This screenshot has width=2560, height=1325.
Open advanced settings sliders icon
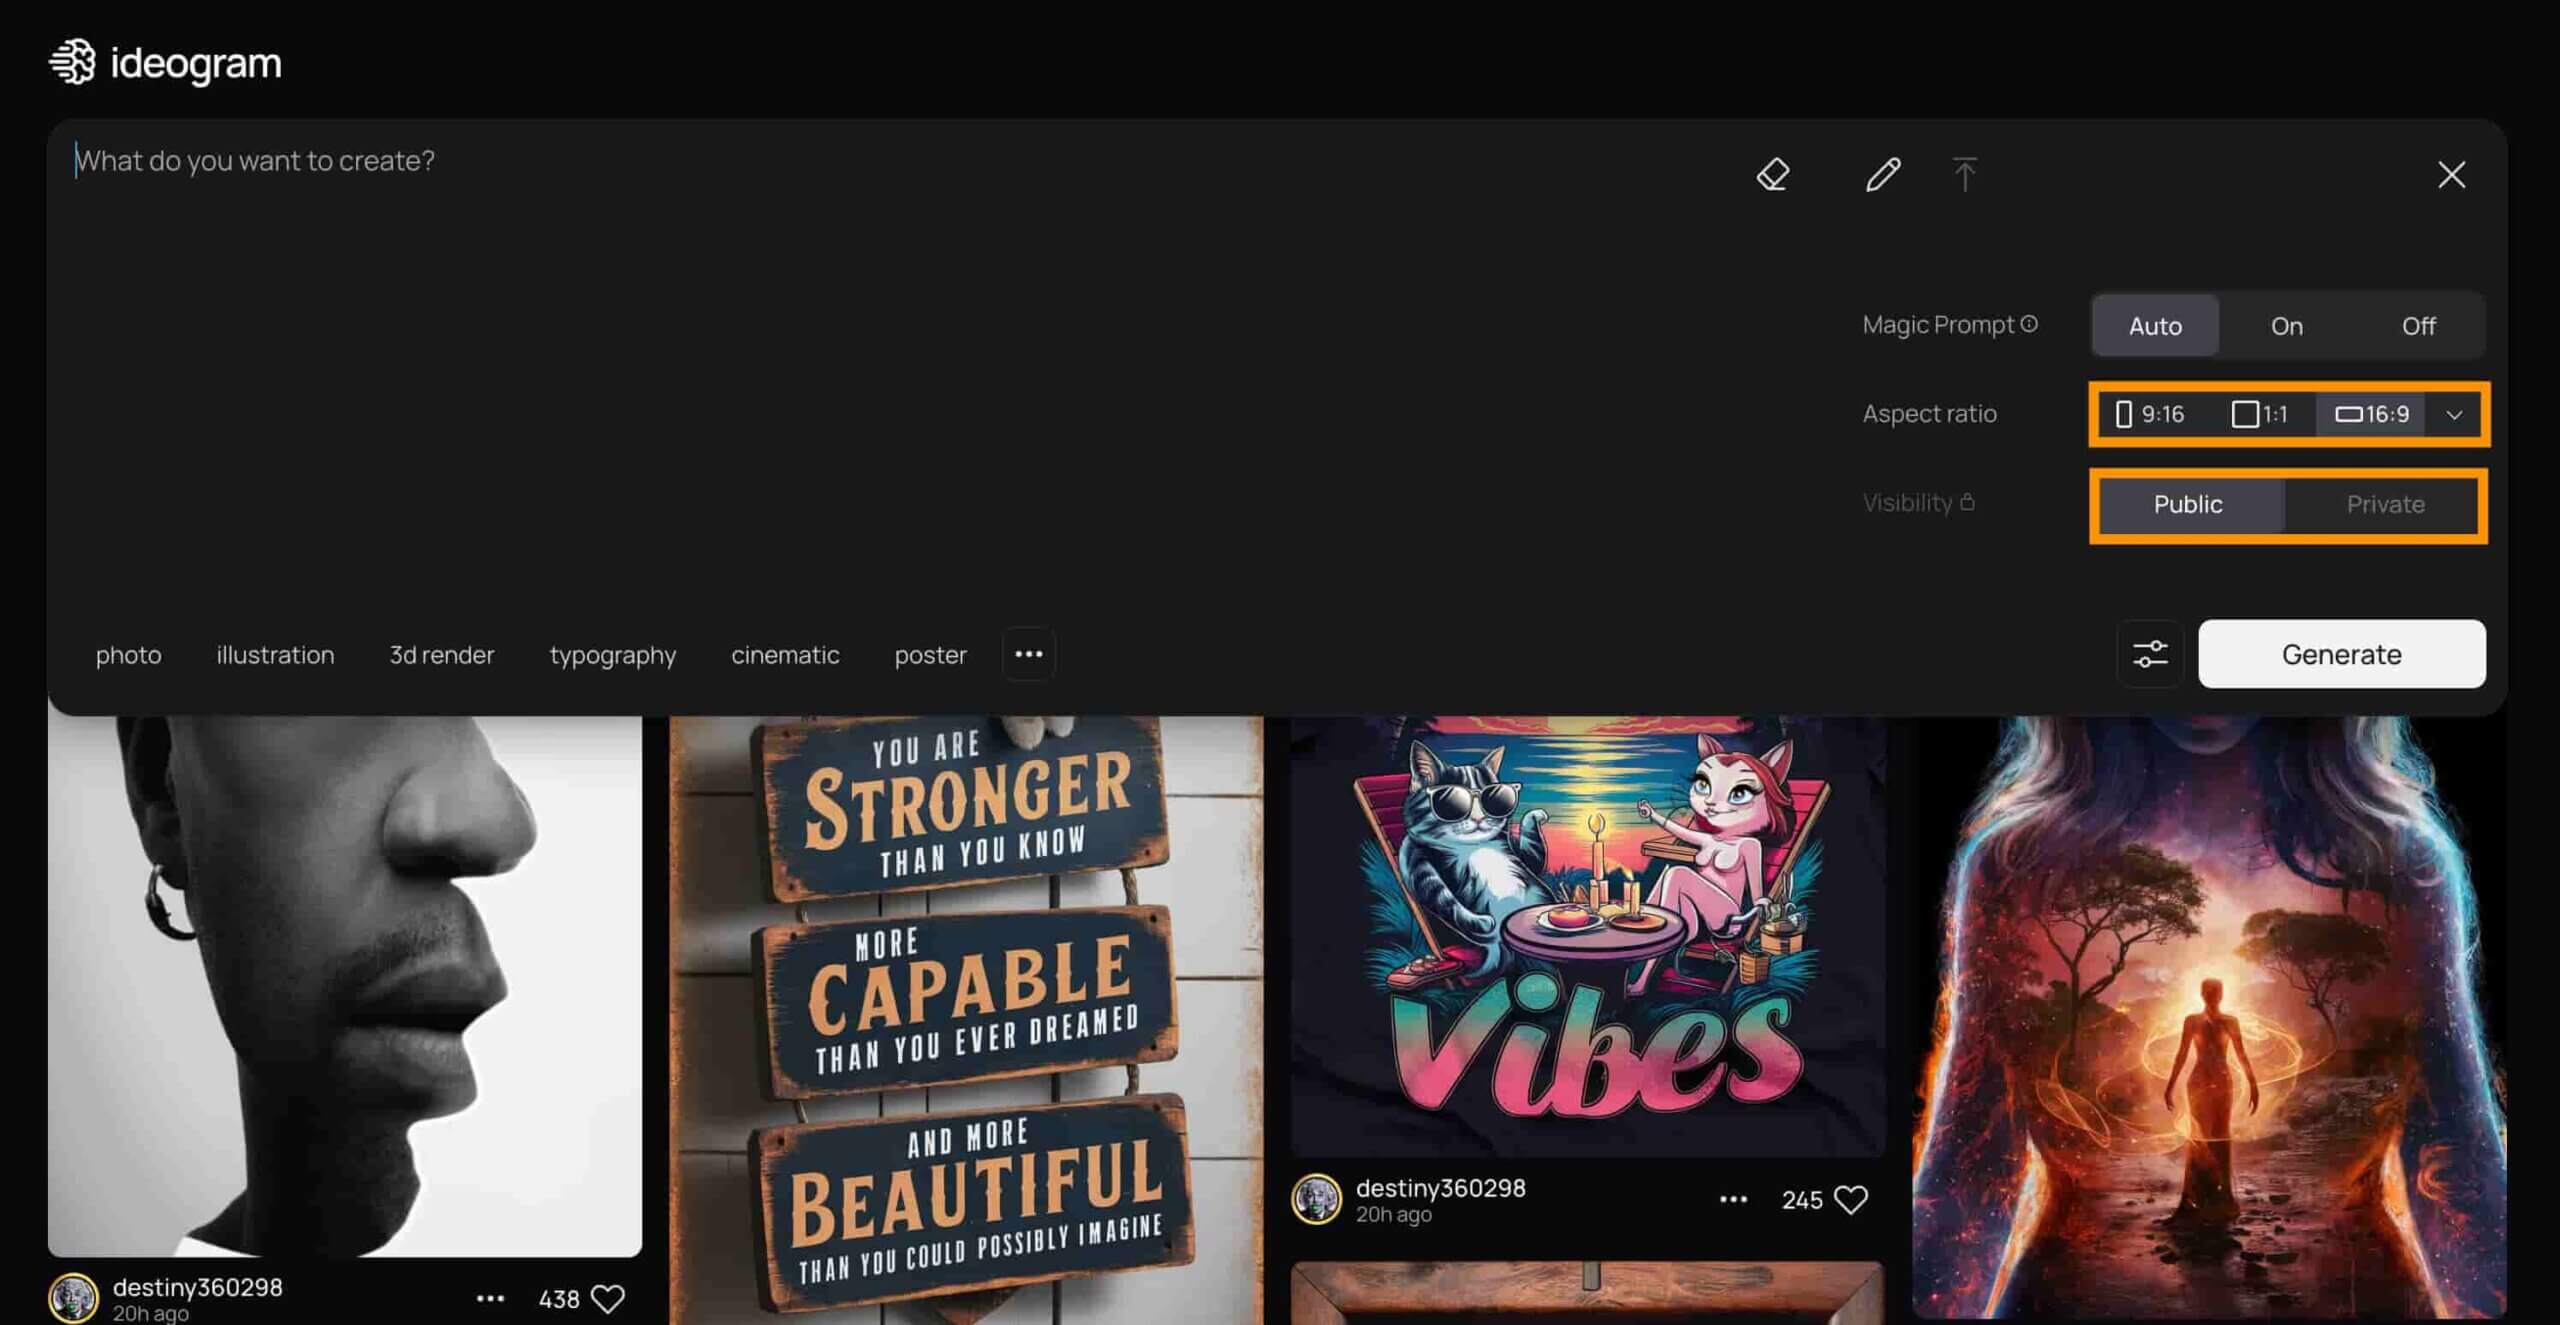[2150, 654]
